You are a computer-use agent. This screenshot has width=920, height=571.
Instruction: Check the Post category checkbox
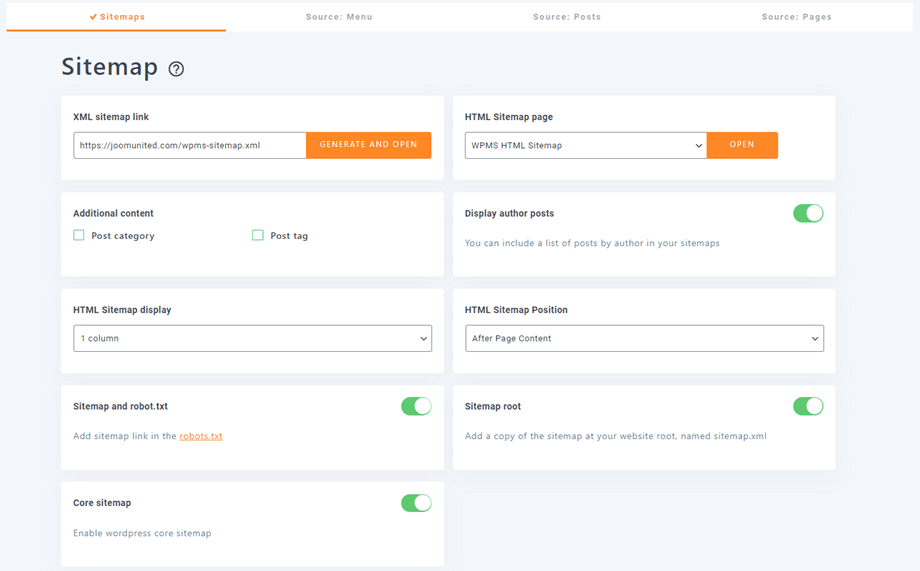click(79, 236)
